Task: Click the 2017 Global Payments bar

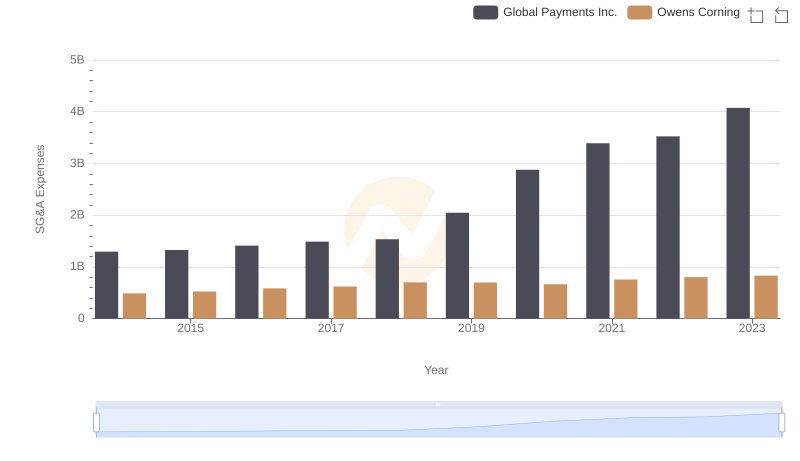Action: (x=317, y=280)
